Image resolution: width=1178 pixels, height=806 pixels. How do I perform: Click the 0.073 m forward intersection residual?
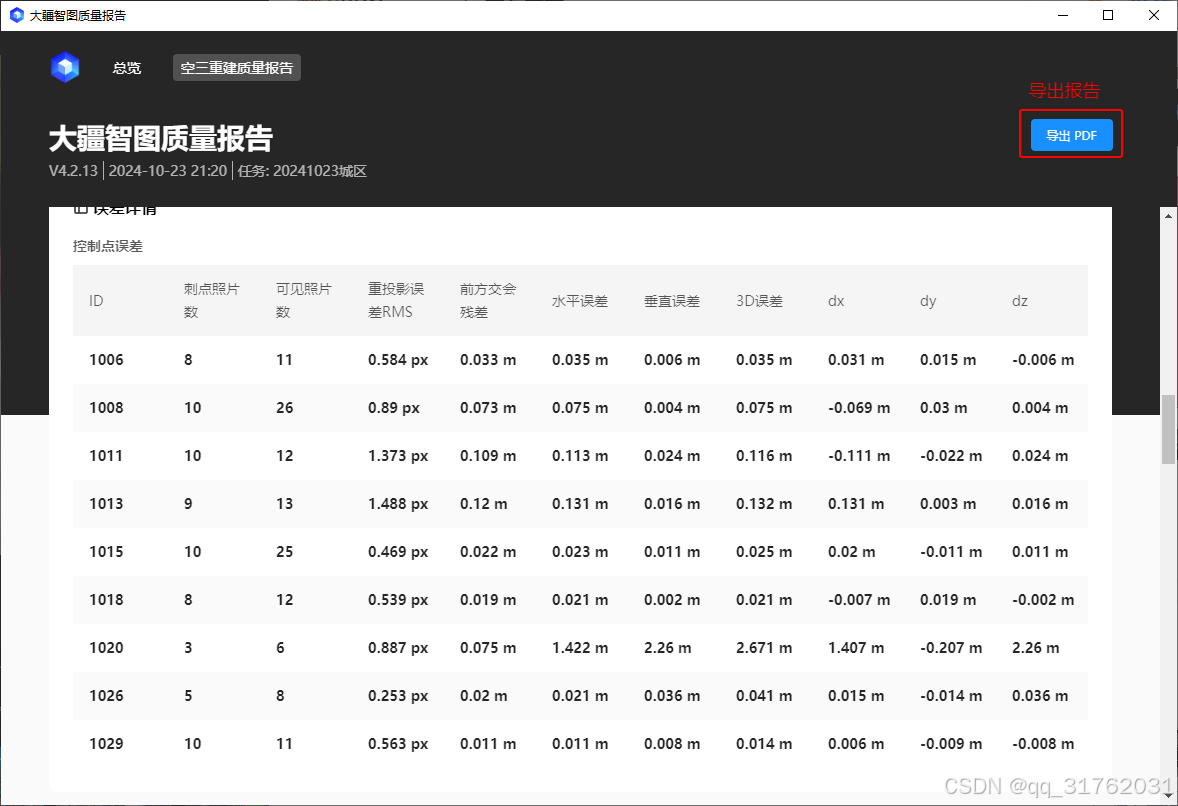[x=488, y=408]
